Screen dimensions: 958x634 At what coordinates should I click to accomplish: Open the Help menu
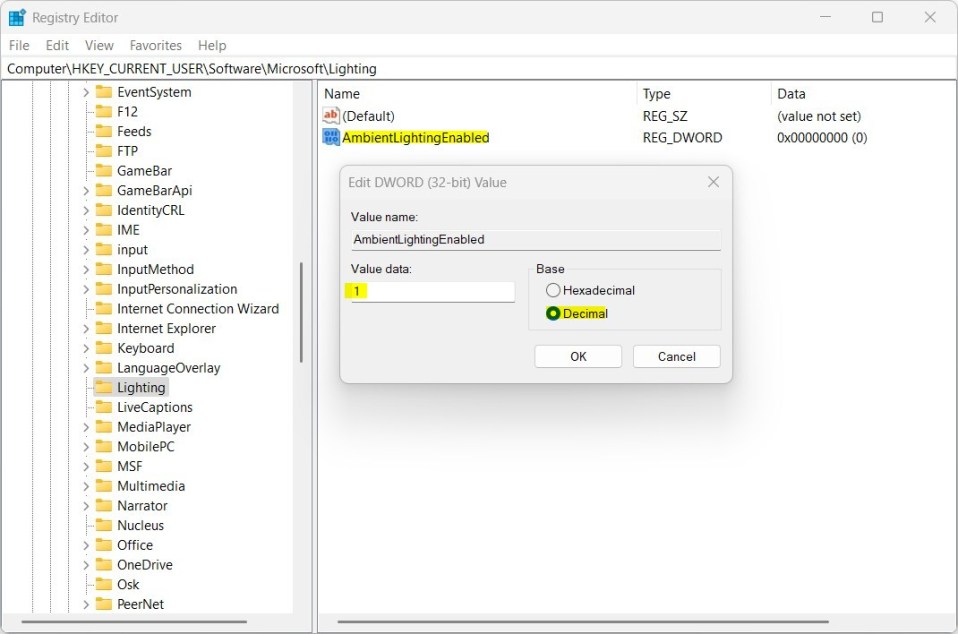pyautogui.click(x=212, y=45)
